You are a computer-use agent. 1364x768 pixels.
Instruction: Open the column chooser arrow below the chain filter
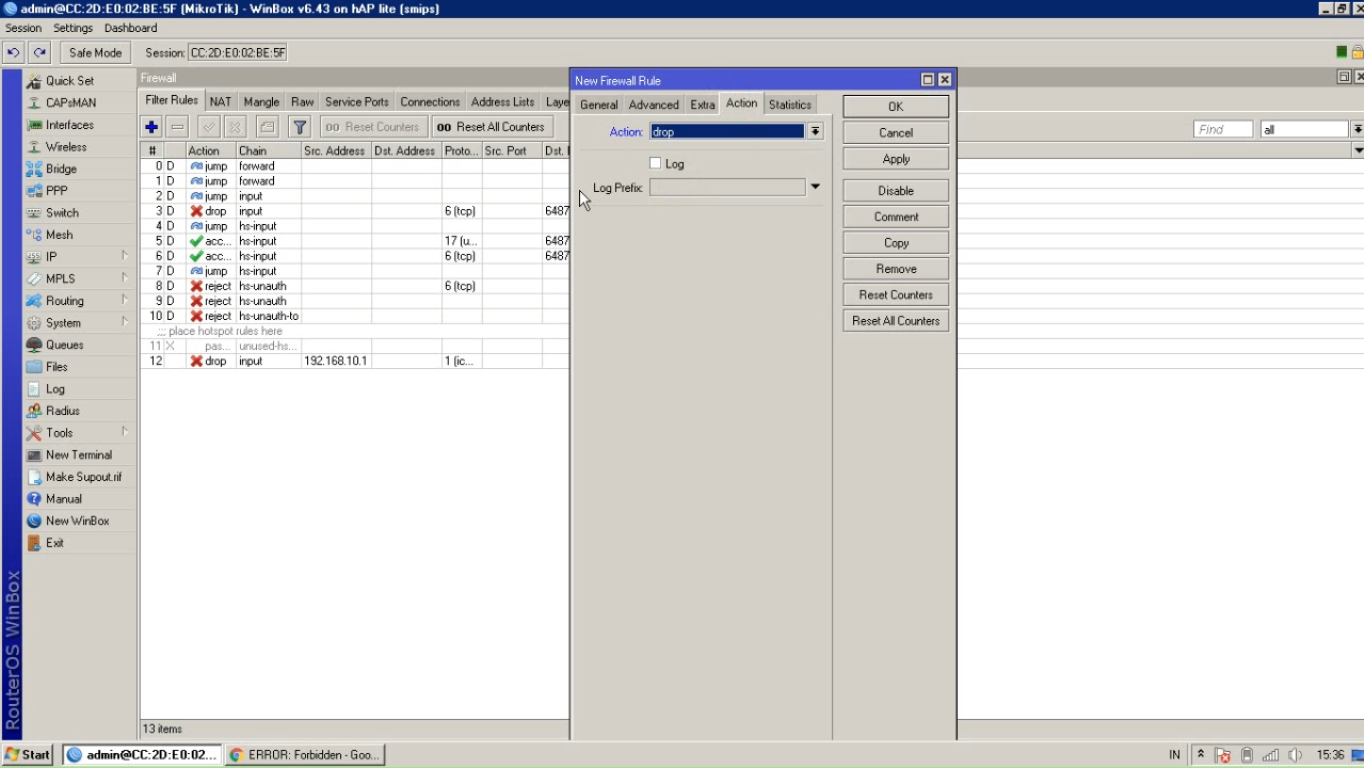(x=1357, y=150)
